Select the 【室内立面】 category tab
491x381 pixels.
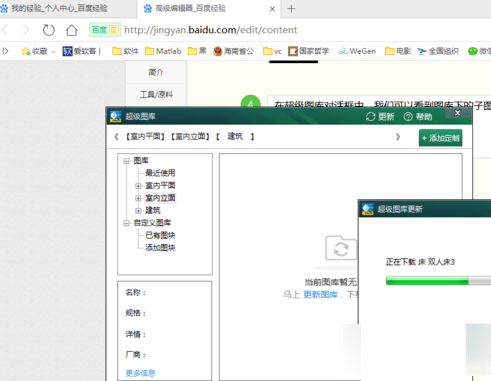190,136
